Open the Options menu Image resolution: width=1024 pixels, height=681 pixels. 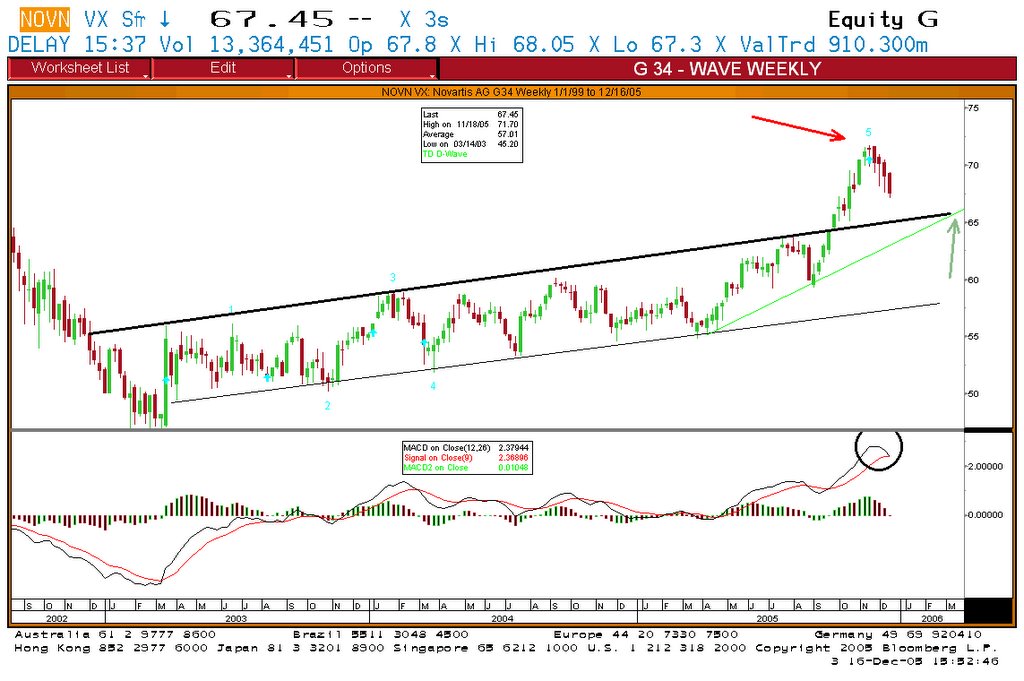tap(366, 68)
